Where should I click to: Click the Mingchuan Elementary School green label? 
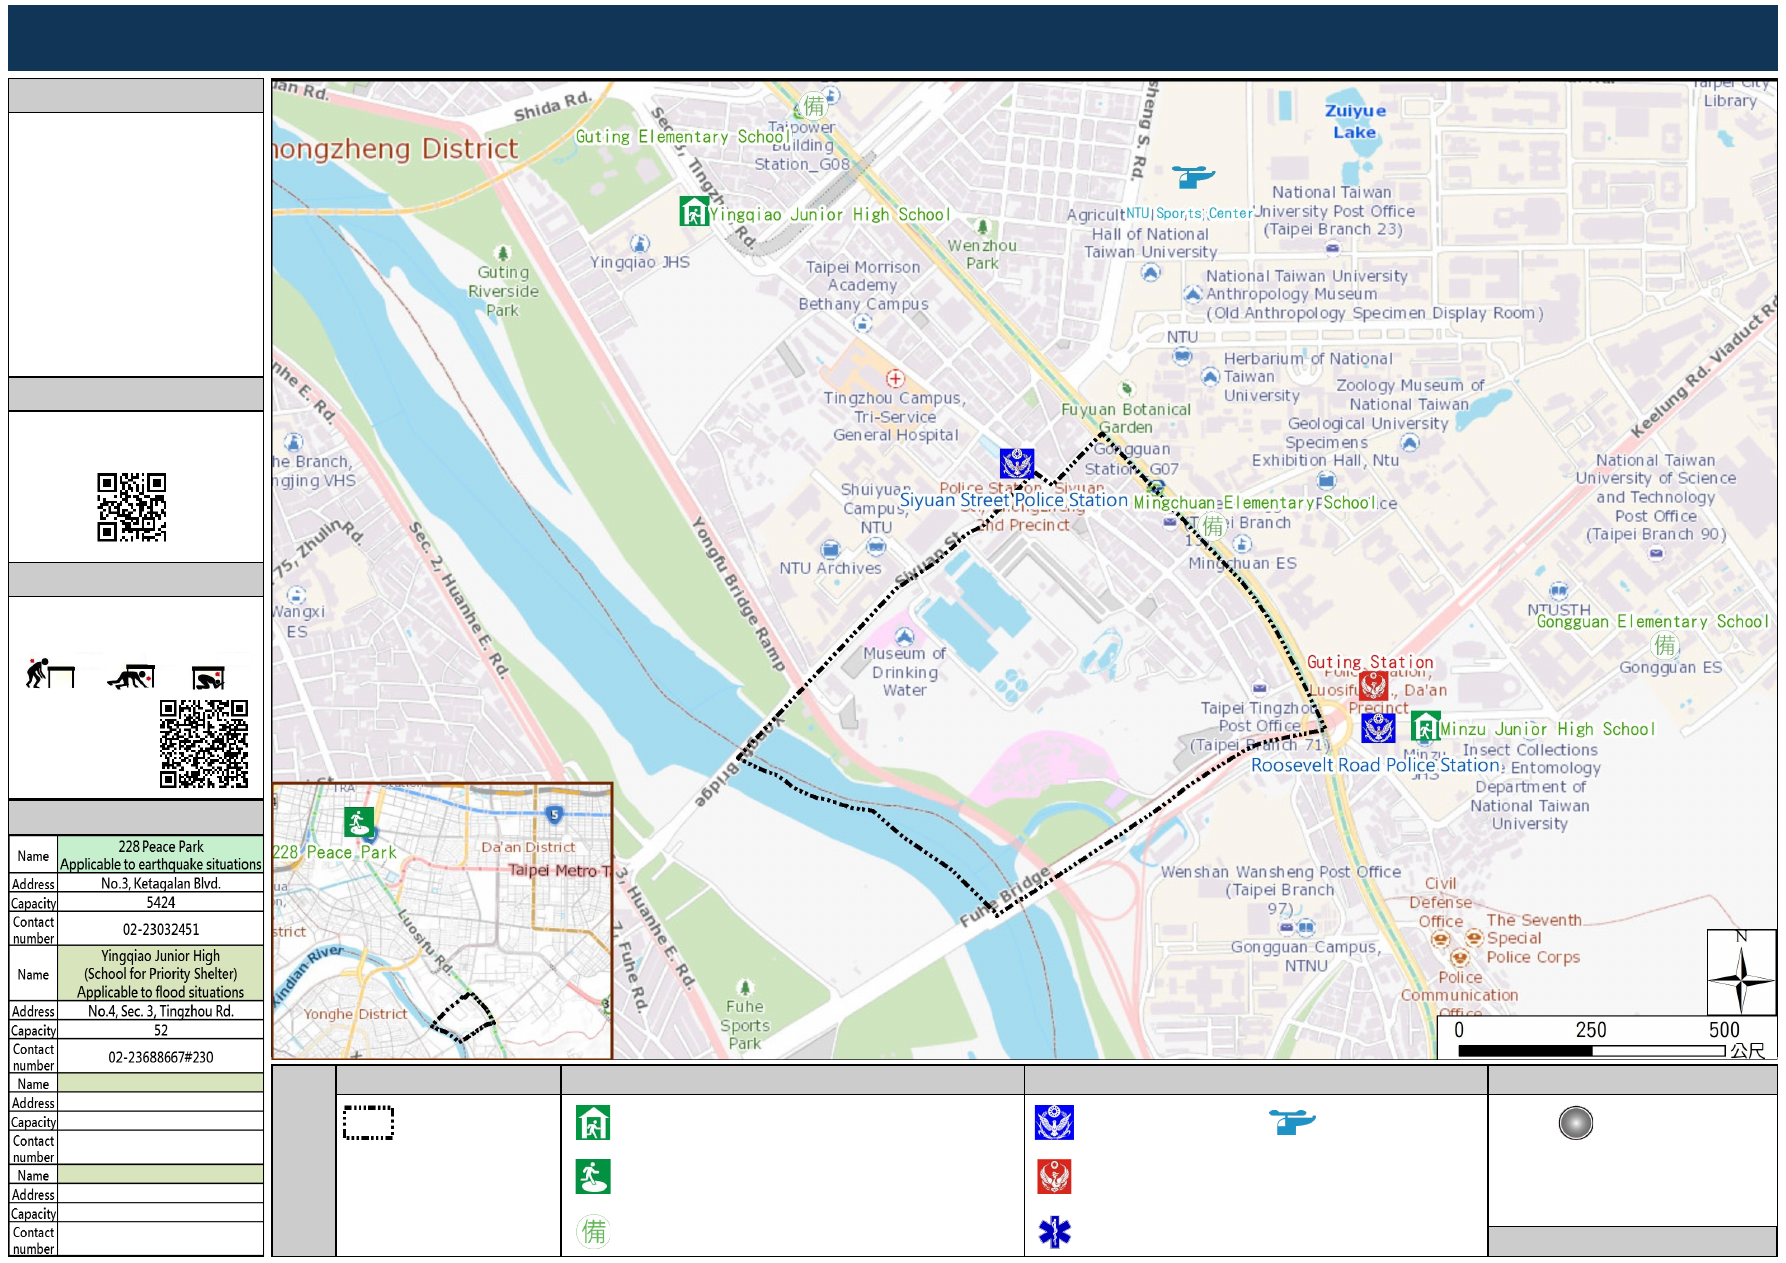[1253, 503]
